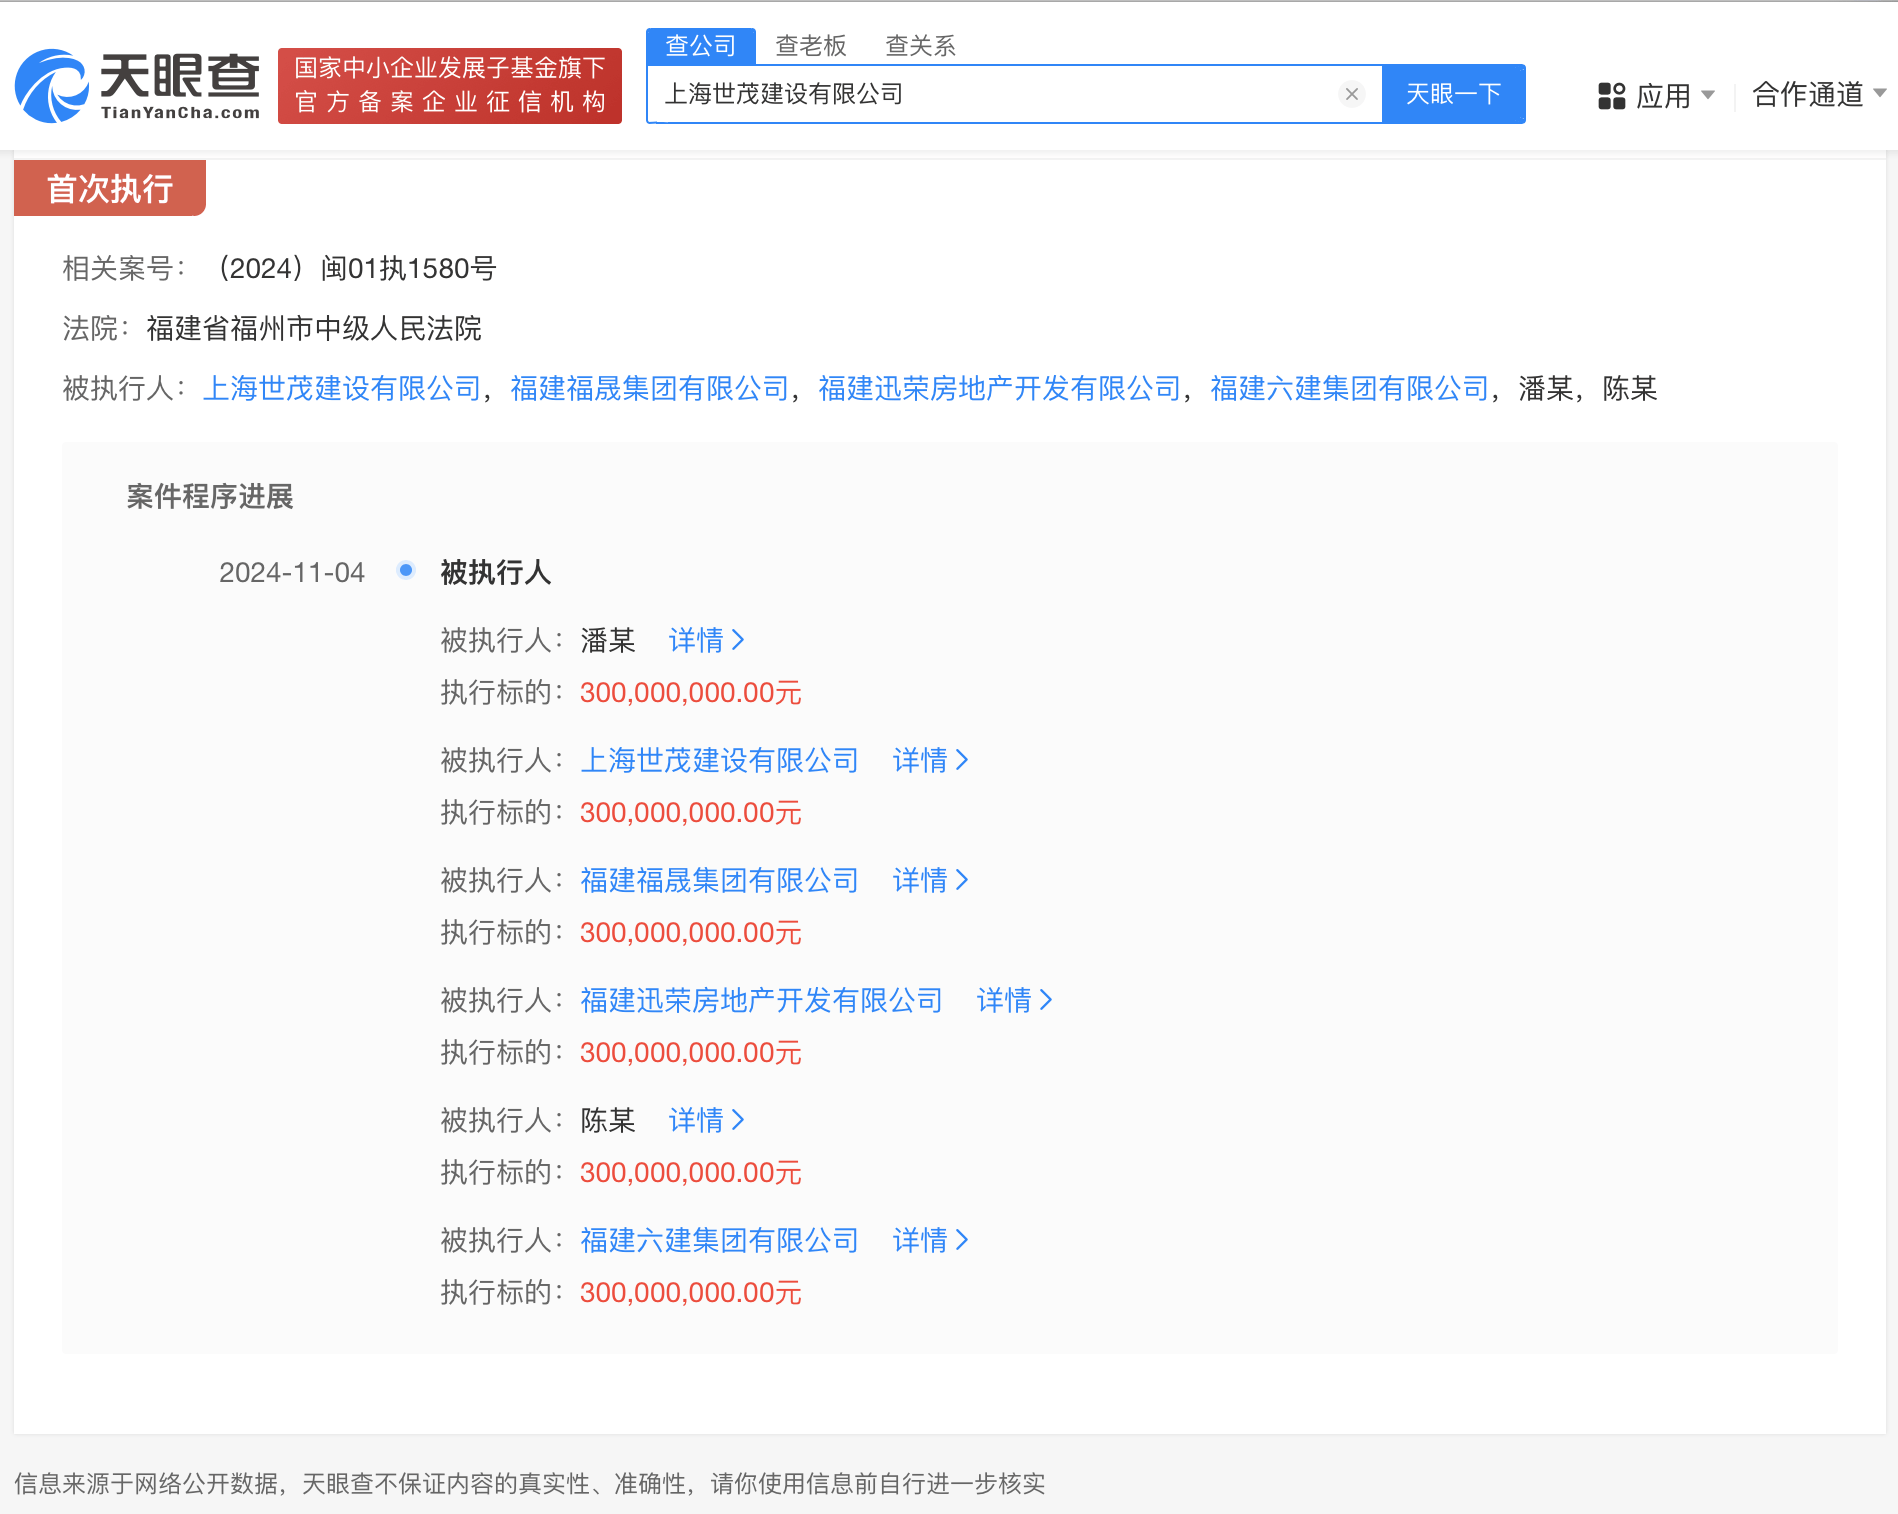Click the Tianyancha logo icon
Screen dimensions: 1898x1514
(x=50, y=87)
